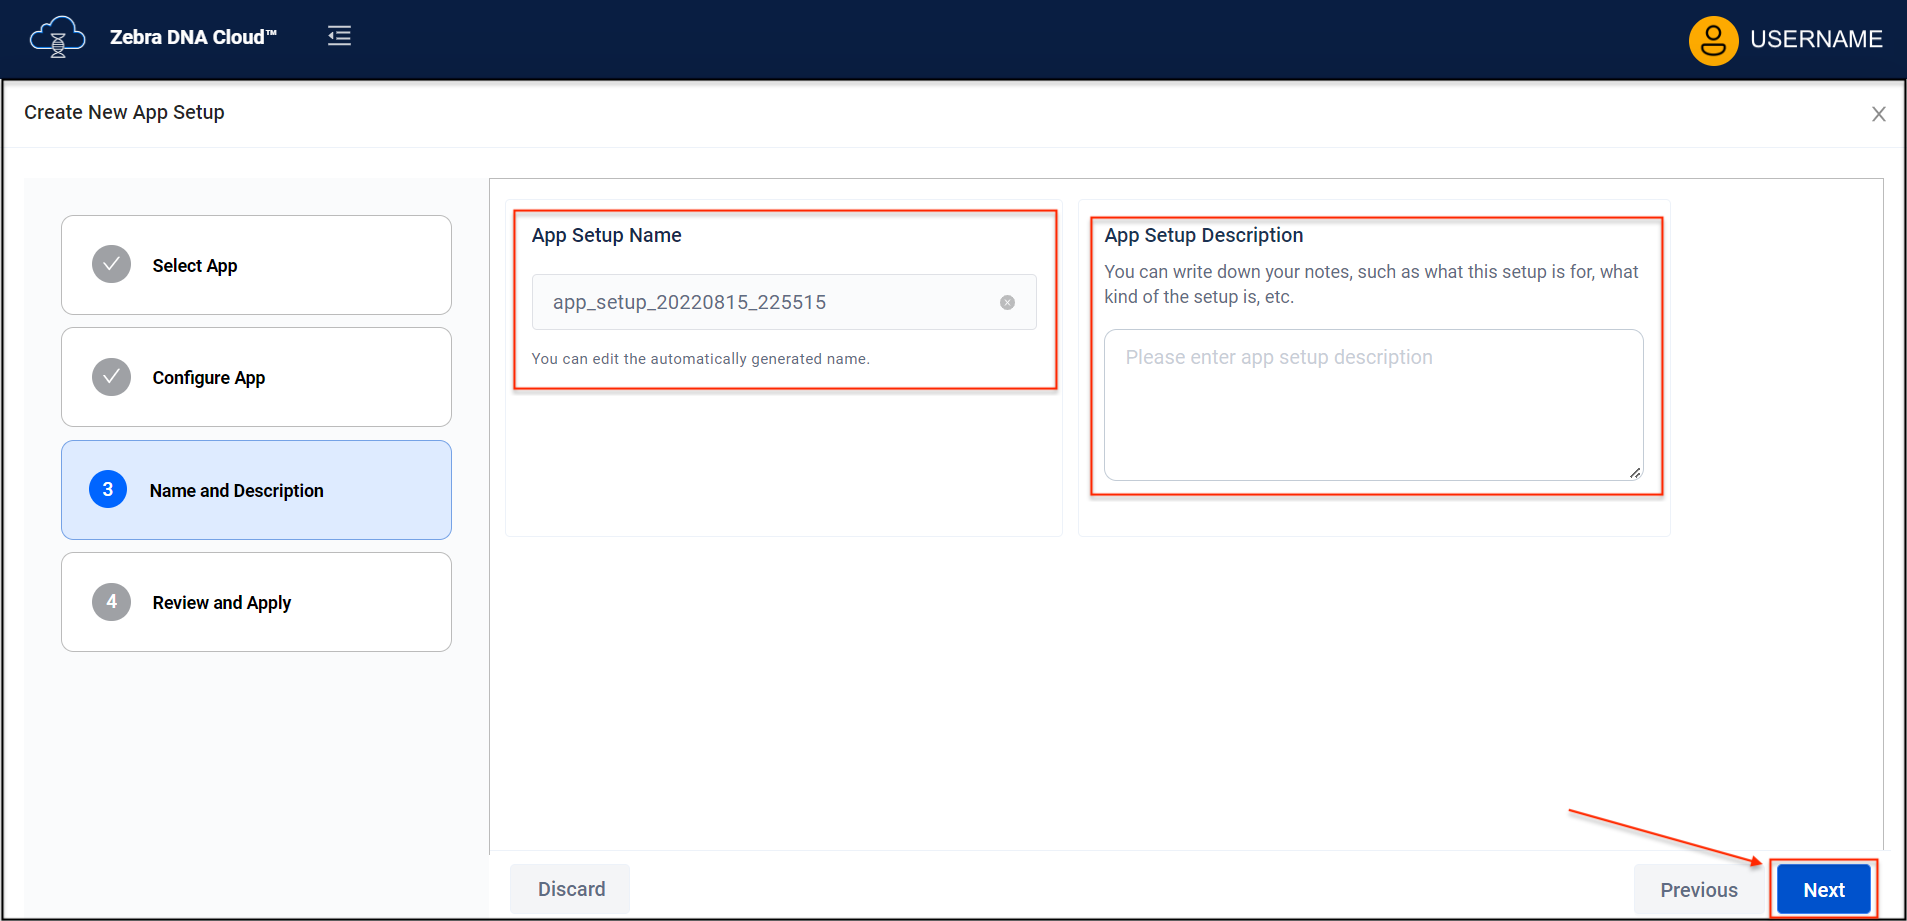1907x921 pixels.
Task: Open the yellow user avatar icon
Action: click(1712, 40)
